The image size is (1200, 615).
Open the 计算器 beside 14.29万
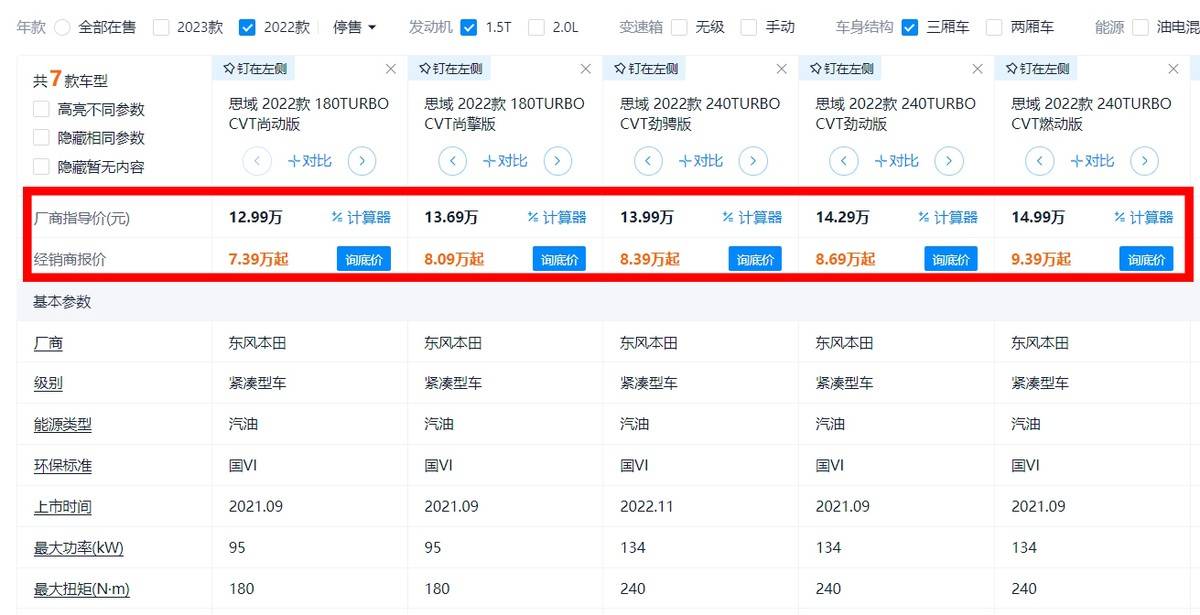pyautogui.click(x=948, y=217)
